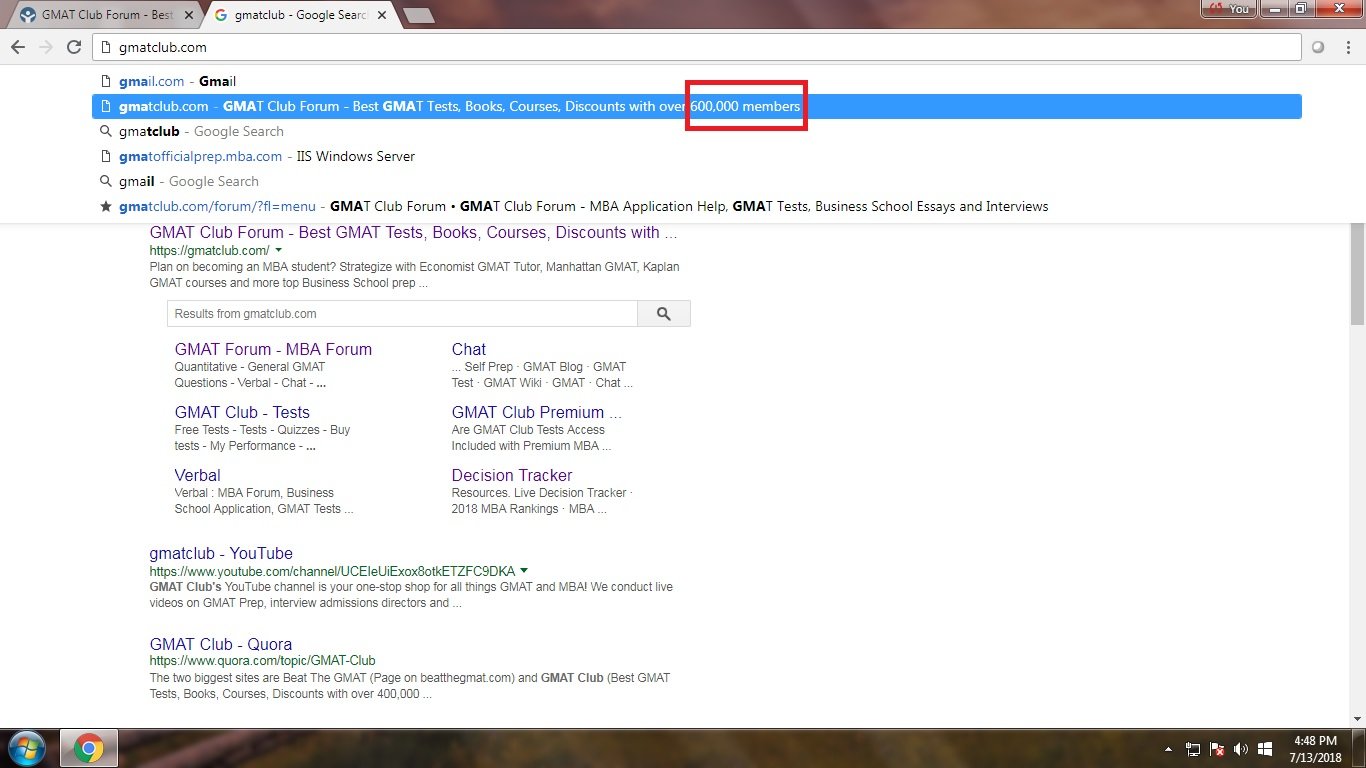
Task: Open the GMAT Club Forum search result title
Action: point(414,233)
